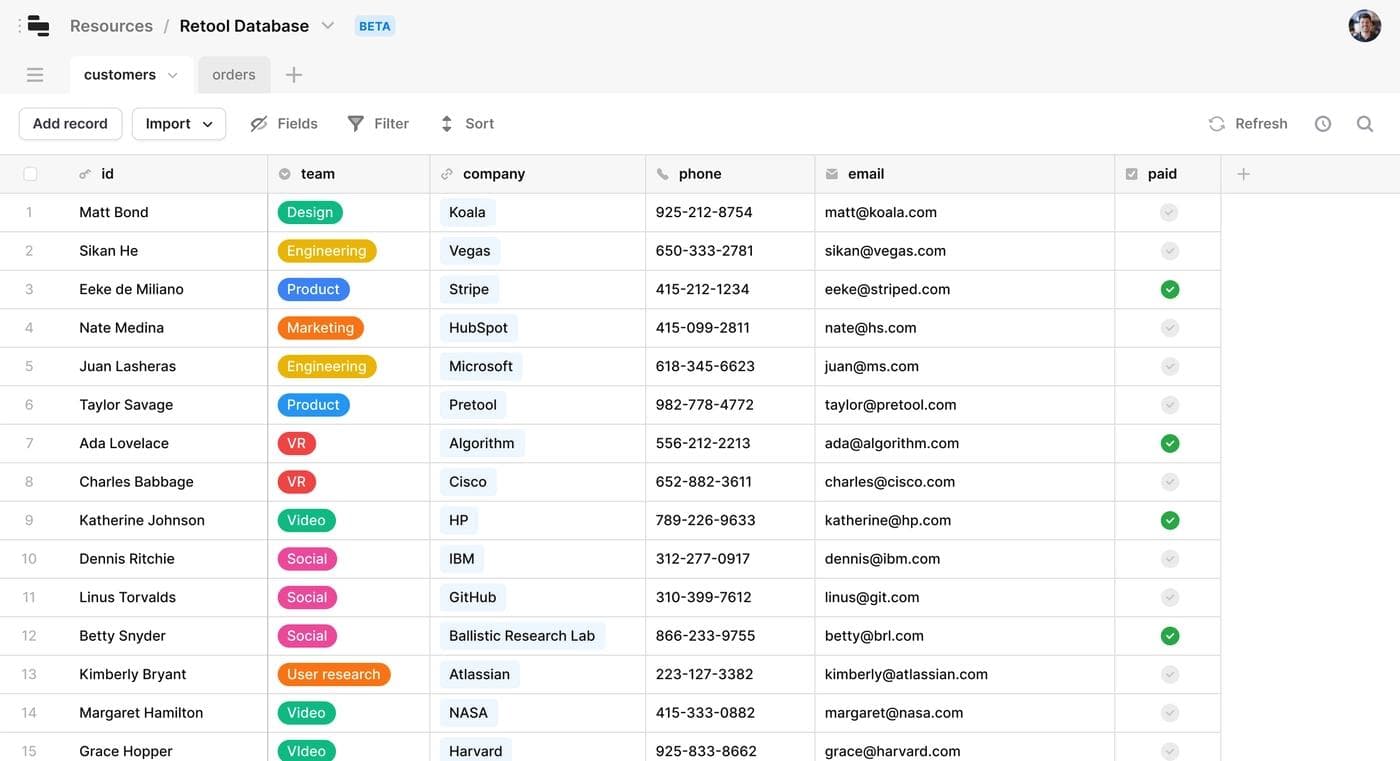The width and height of the screenshot is (1400, 761).
Task: Open the Retool Database name dropdown
Action: pyautogui.click(x=327, y=25)
